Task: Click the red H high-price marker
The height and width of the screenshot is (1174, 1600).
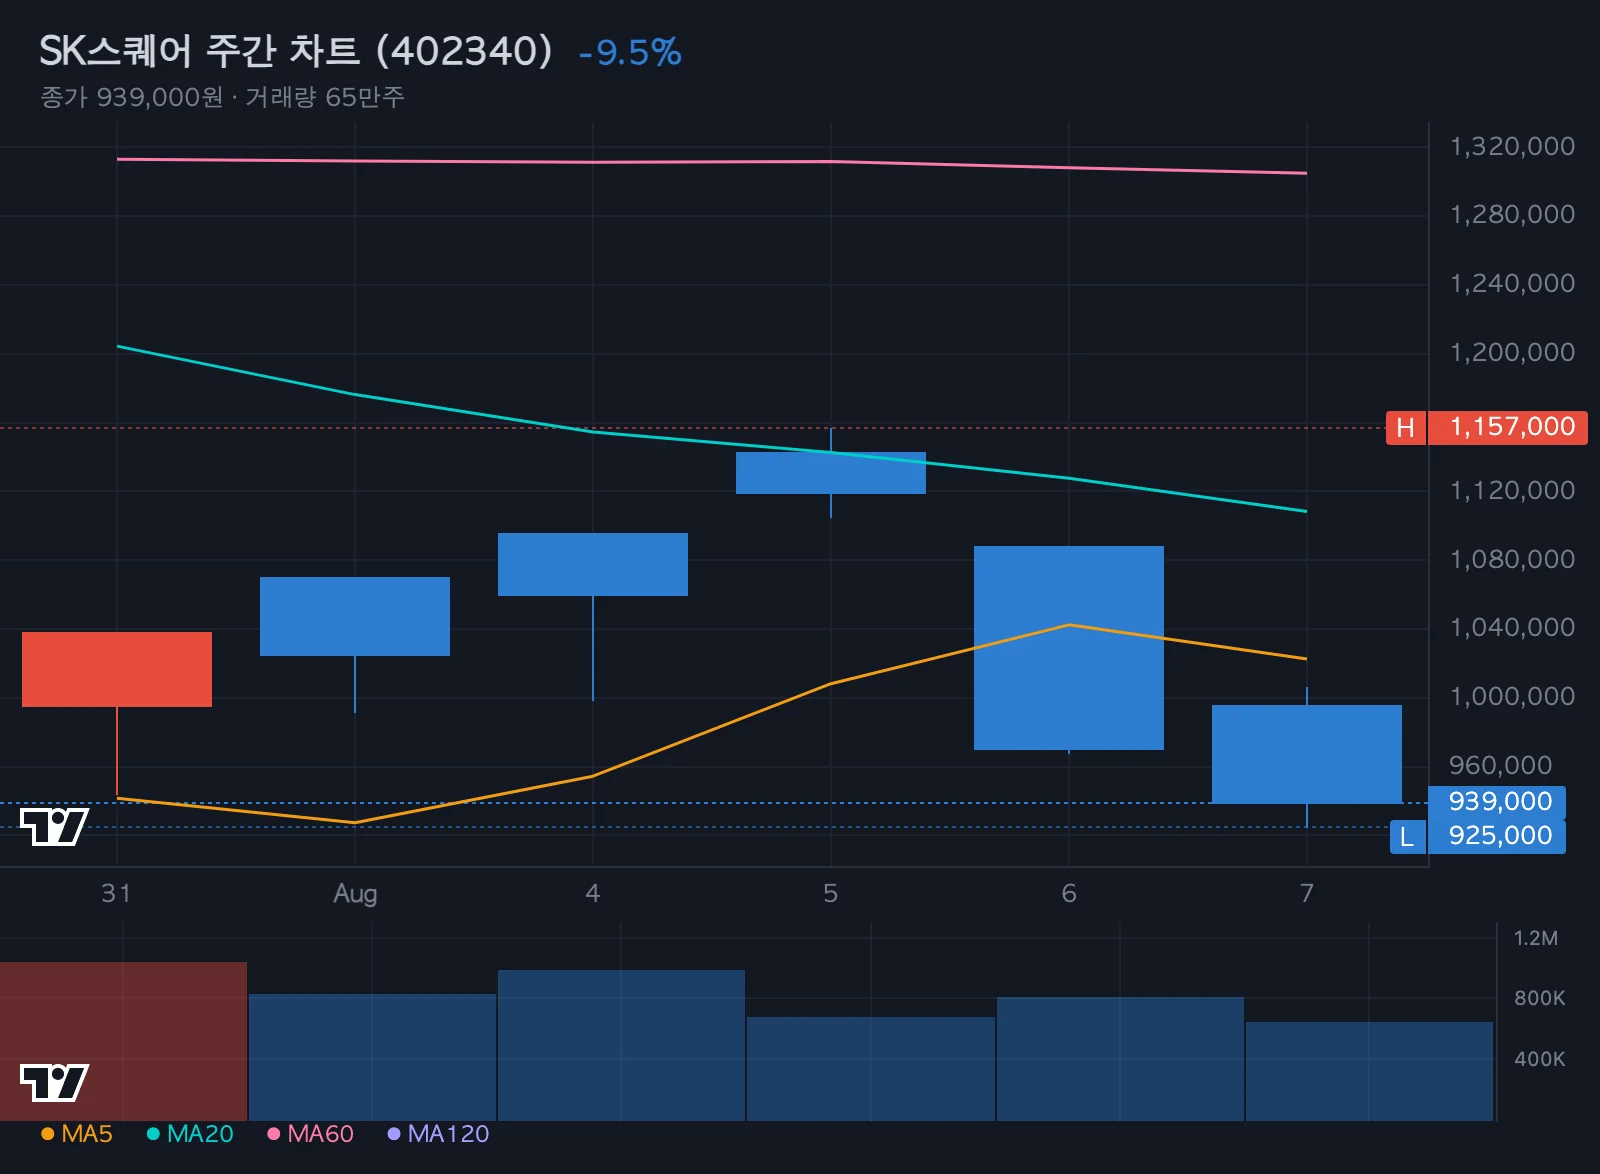Action: pos(1405,428)
